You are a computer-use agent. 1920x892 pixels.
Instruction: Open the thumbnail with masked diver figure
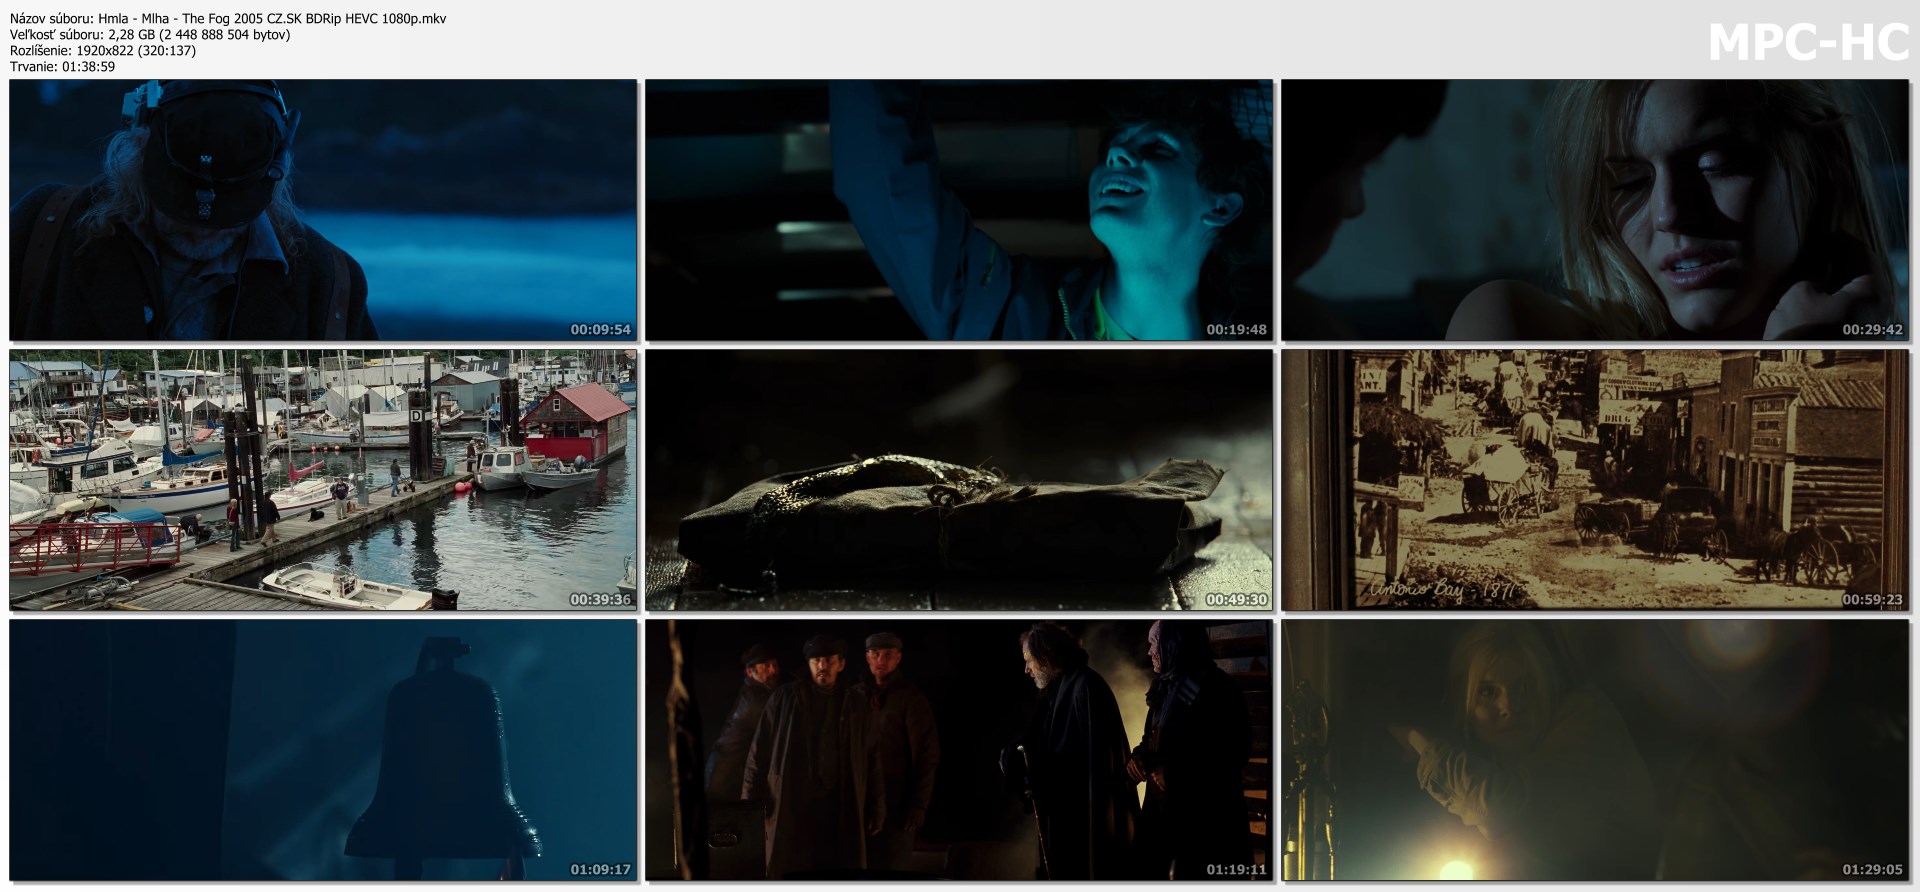(323, 210)
